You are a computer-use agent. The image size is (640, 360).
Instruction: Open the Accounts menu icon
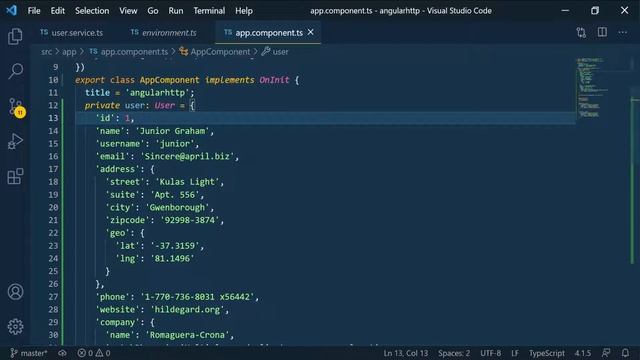point(15,292)
